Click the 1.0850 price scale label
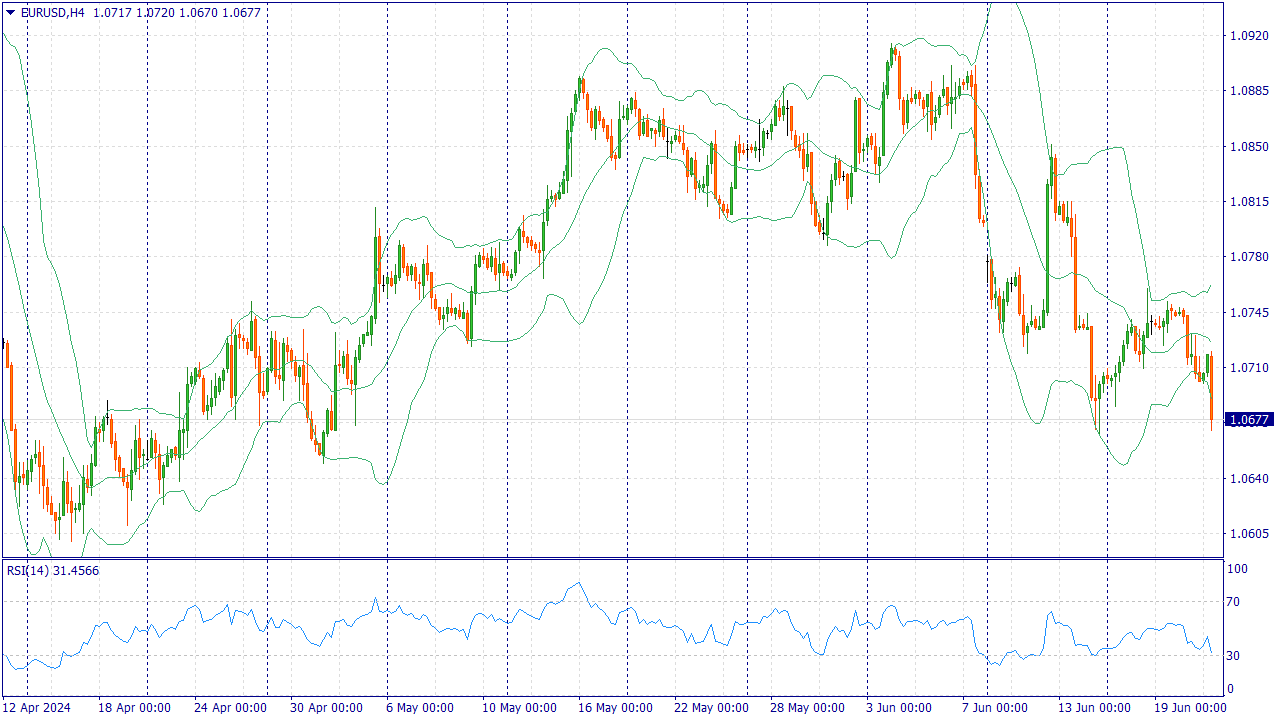 pyautogui.click(x=1249, y=147)
